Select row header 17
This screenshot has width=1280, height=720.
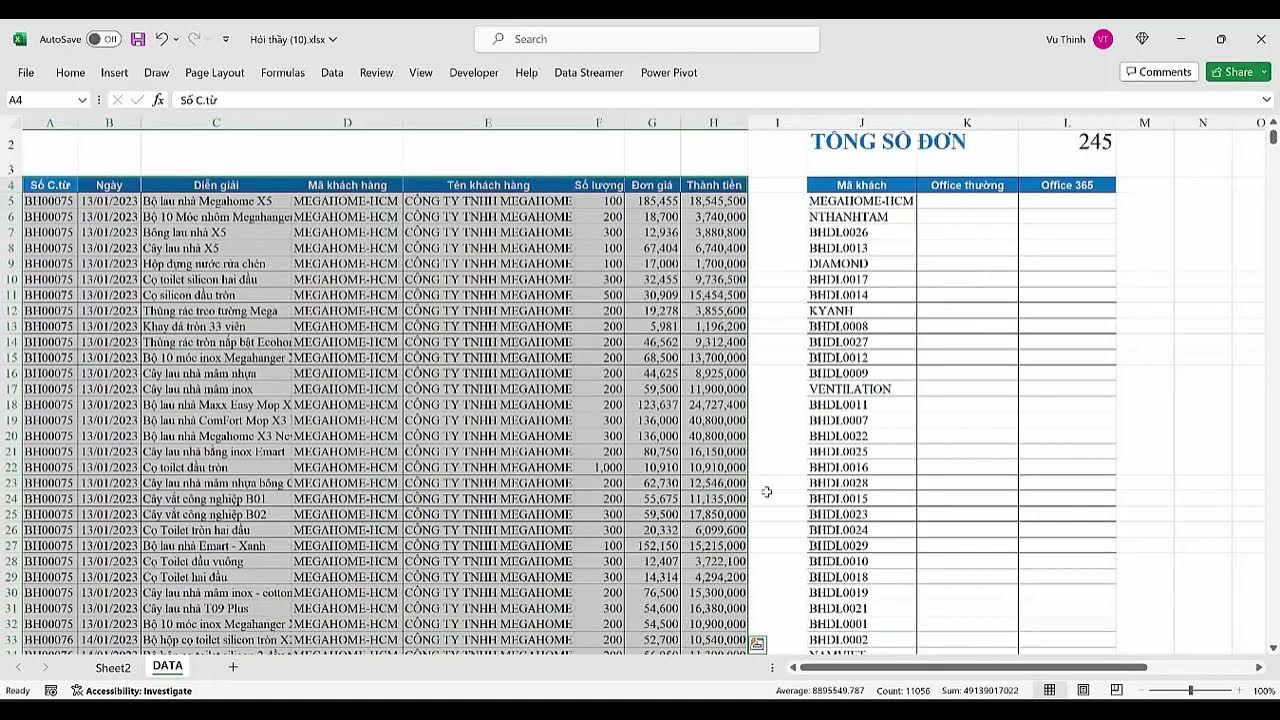(10, 389)
